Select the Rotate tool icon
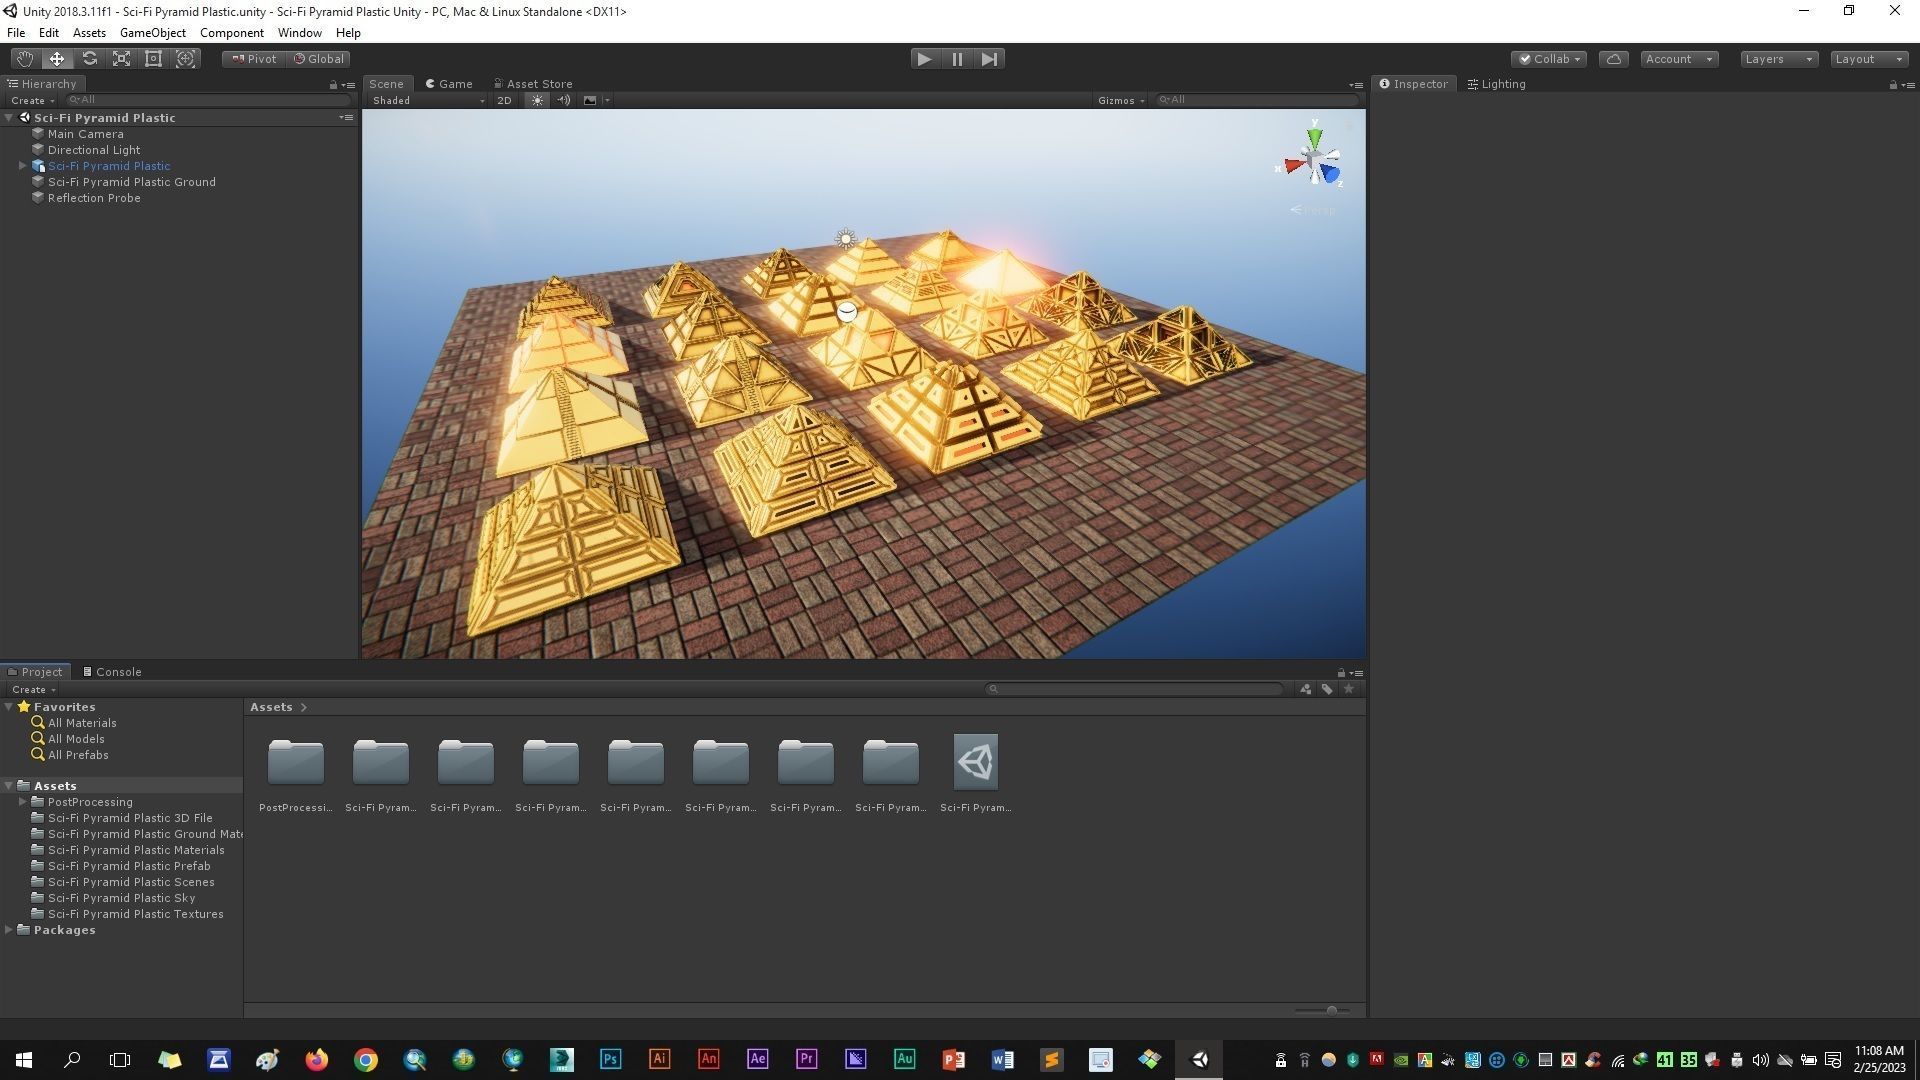Screen dimensions: 1920x1080 pos(89,59)
